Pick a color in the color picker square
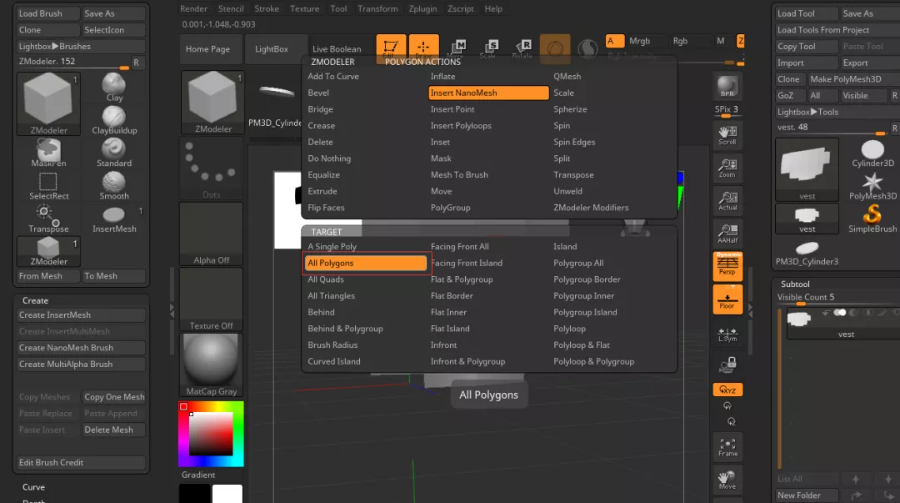This screenshot has width=900, height=503. 211,434
